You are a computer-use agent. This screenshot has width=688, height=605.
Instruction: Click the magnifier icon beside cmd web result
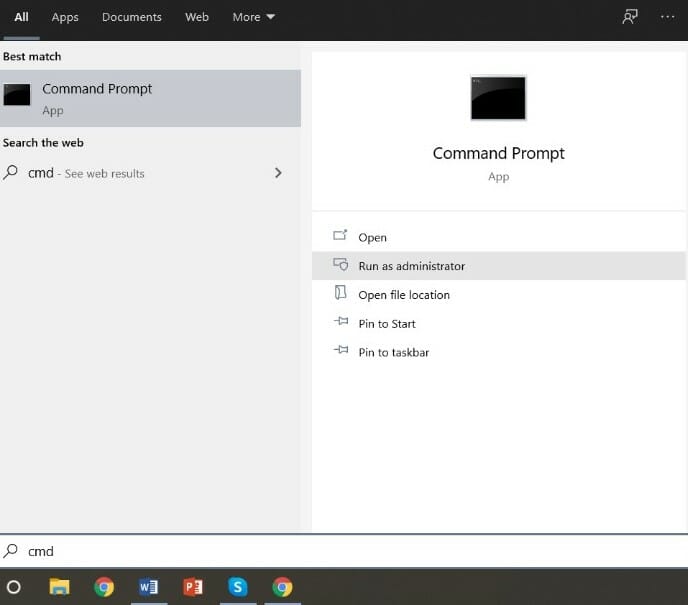click(x=11, y=172)
